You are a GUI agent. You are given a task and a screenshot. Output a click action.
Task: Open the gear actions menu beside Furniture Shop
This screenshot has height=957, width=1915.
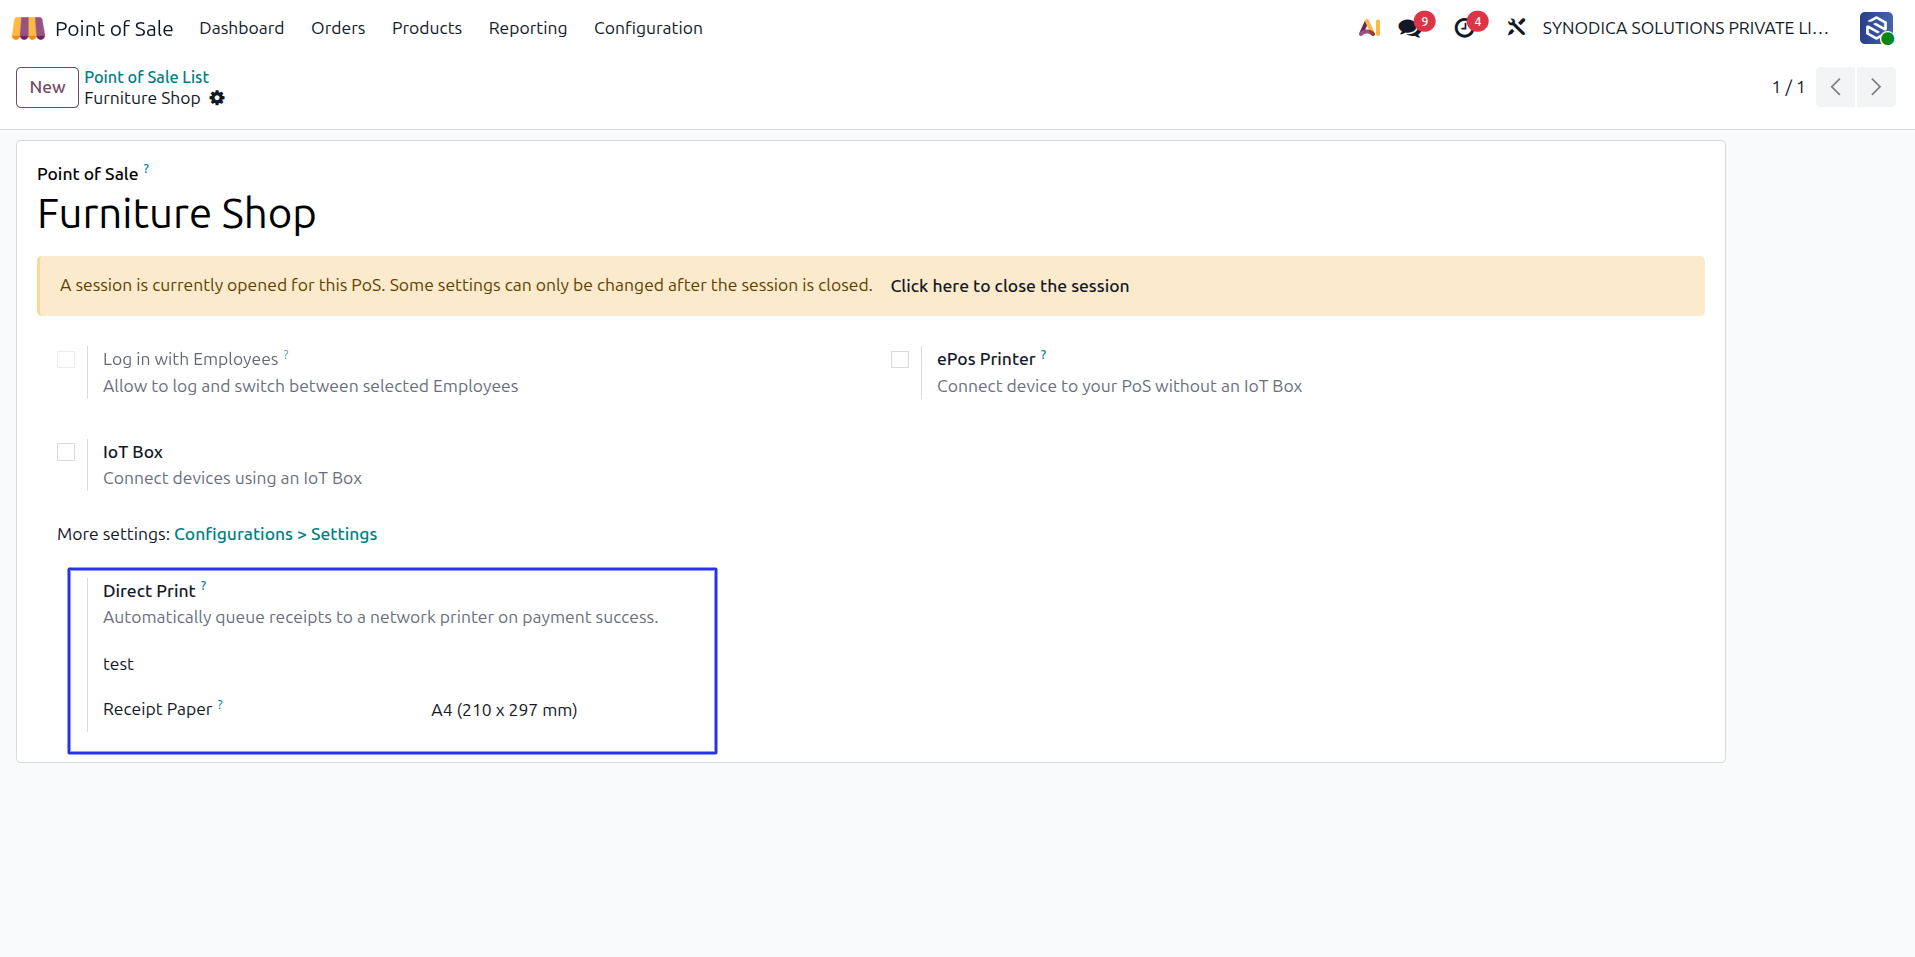pyautogui.click(x=217, y=98)
